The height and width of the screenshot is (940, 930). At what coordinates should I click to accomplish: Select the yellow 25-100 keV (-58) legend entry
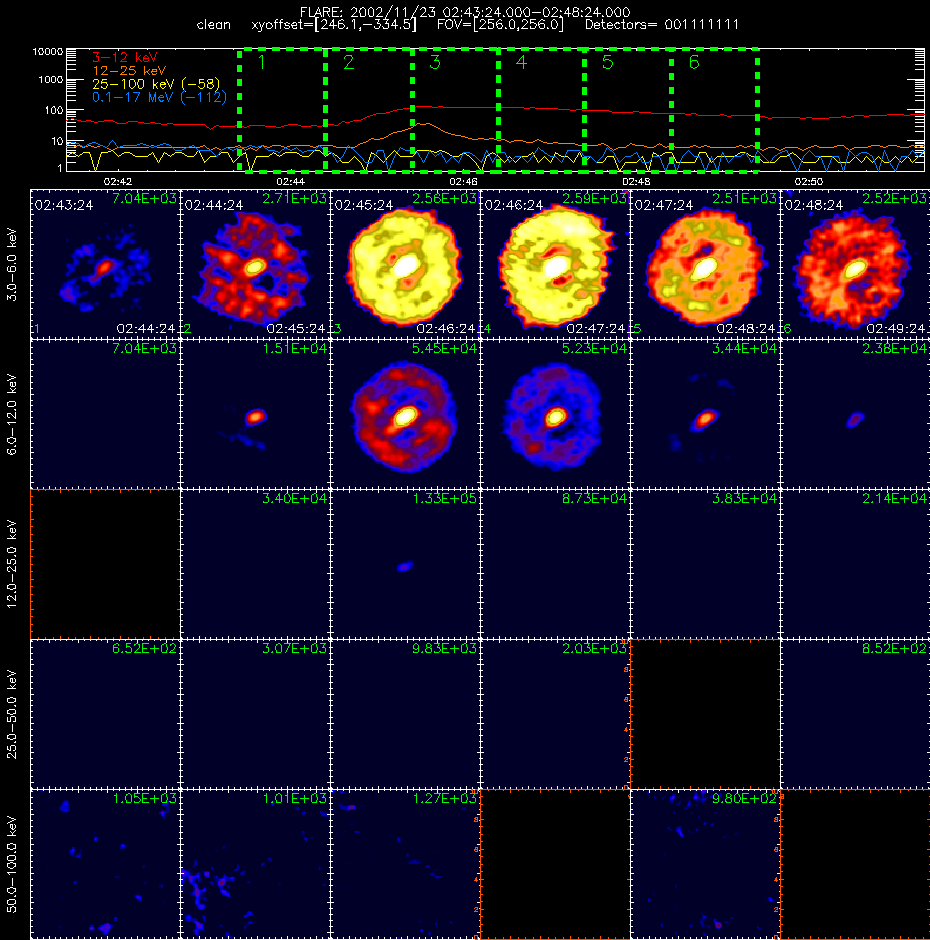156,84
